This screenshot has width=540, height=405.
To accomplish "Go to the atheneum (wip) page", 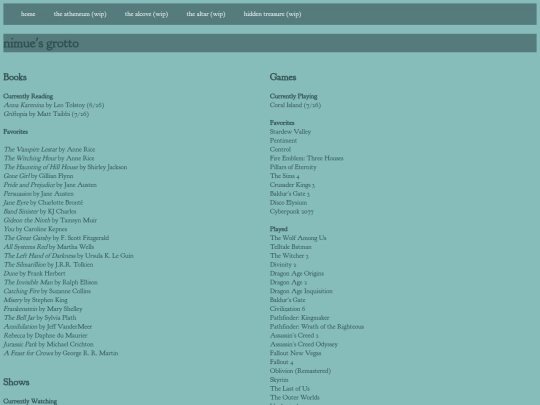I will (80, 14).
